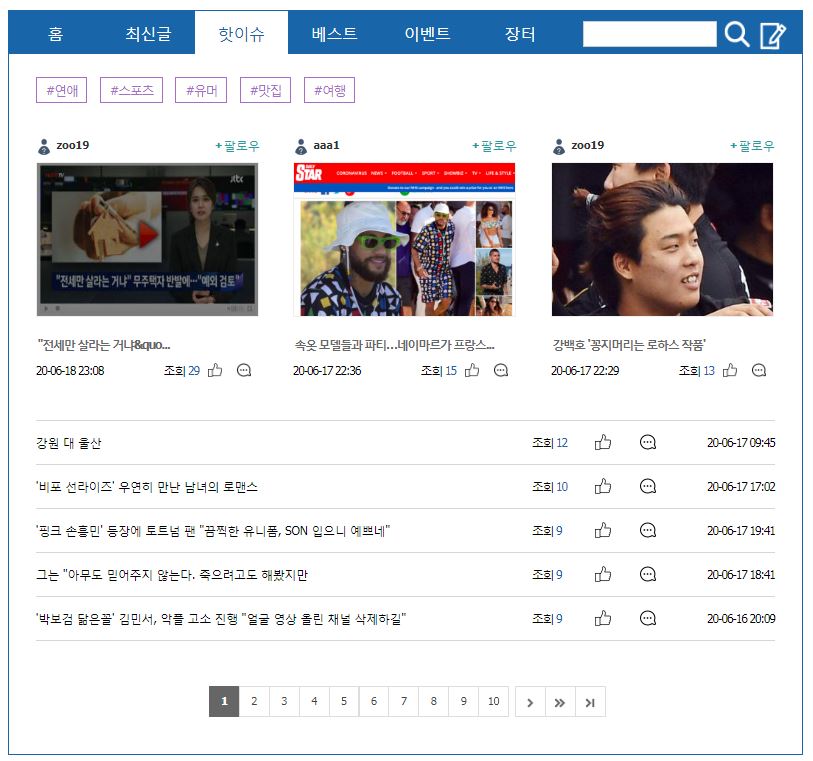
Task: Follow user aaa1 with +팔로우
Action: (494, 146)
